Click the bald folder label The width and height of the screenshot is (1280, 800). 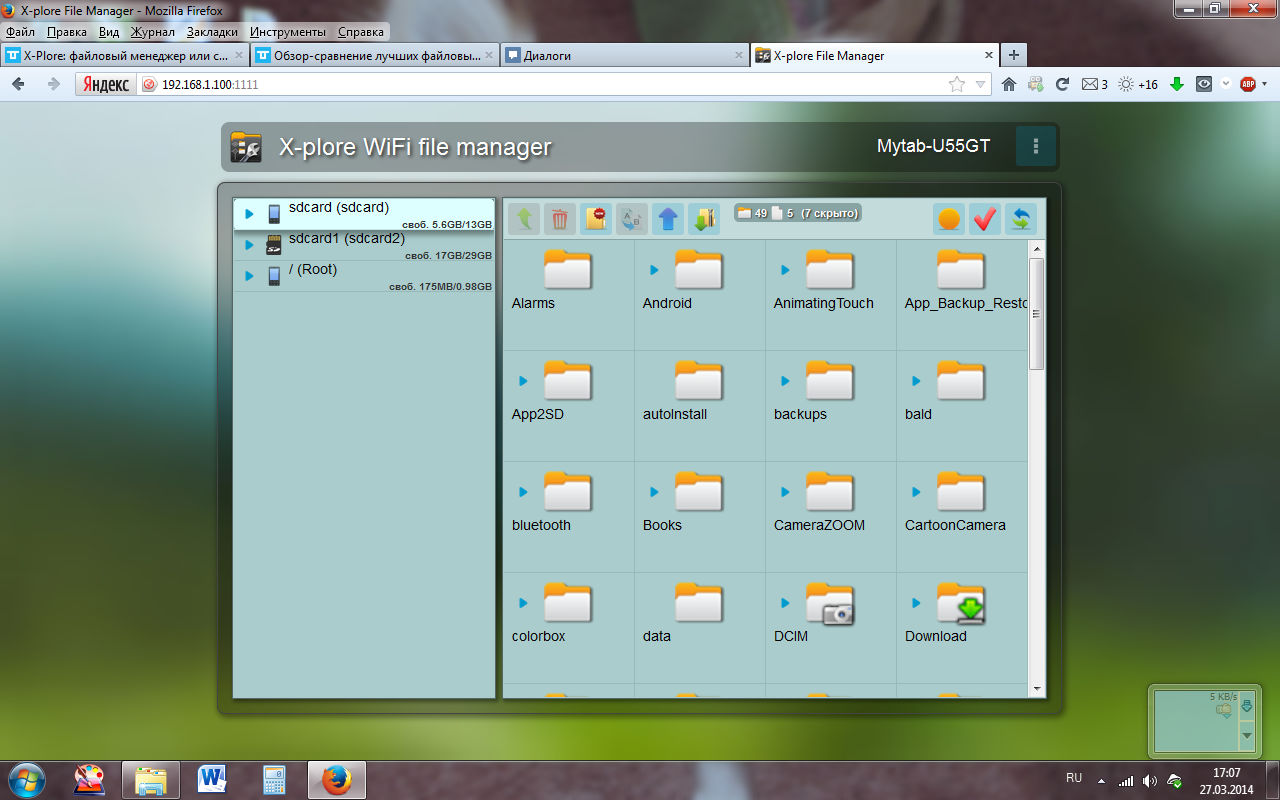point(918,414)
